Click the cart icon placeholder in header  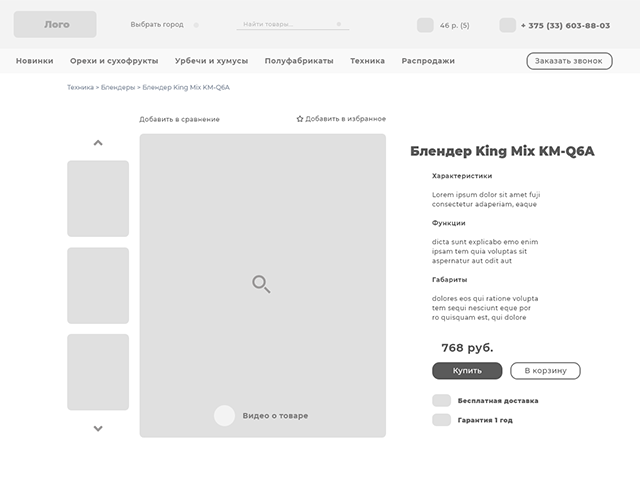(x=425, y=25)
